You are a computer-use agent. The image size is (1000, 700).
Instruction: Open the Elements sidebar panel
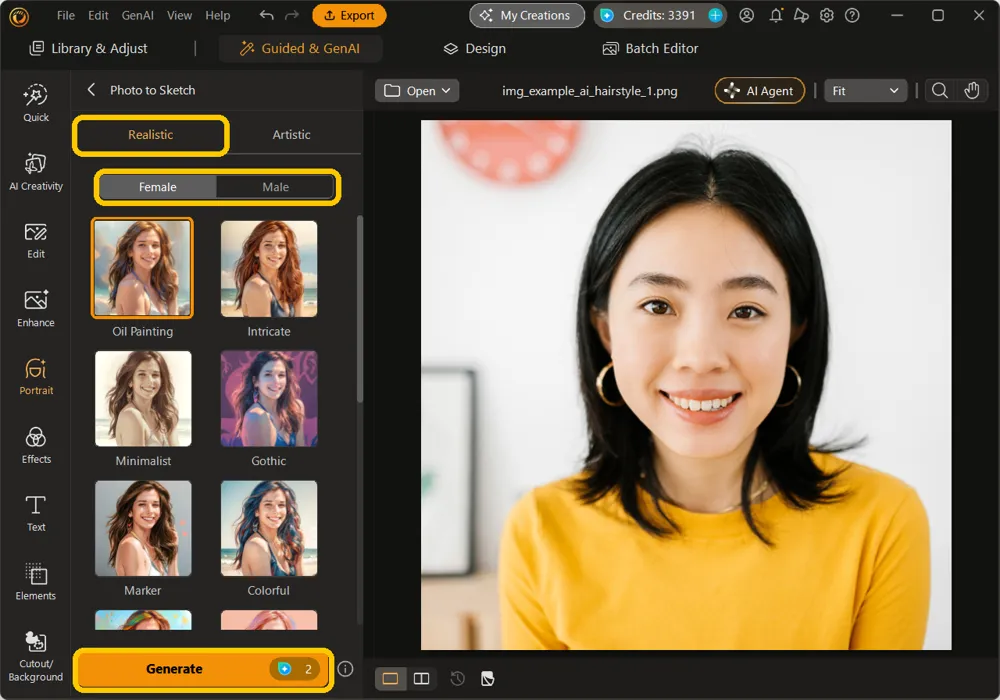coord(36,581)
